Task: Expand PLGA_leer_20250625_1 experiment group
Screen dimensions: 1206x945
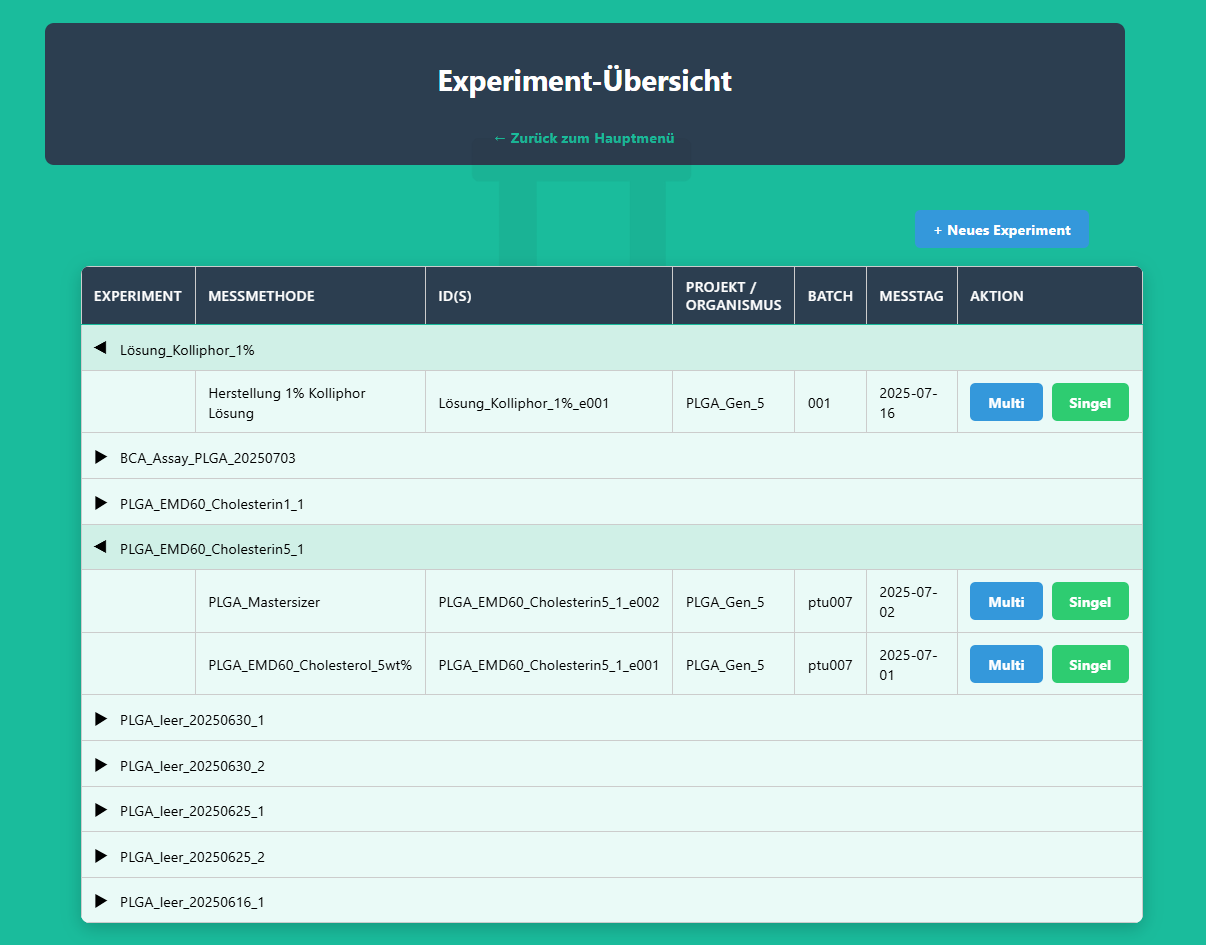Action: click(x=100, y=810)
